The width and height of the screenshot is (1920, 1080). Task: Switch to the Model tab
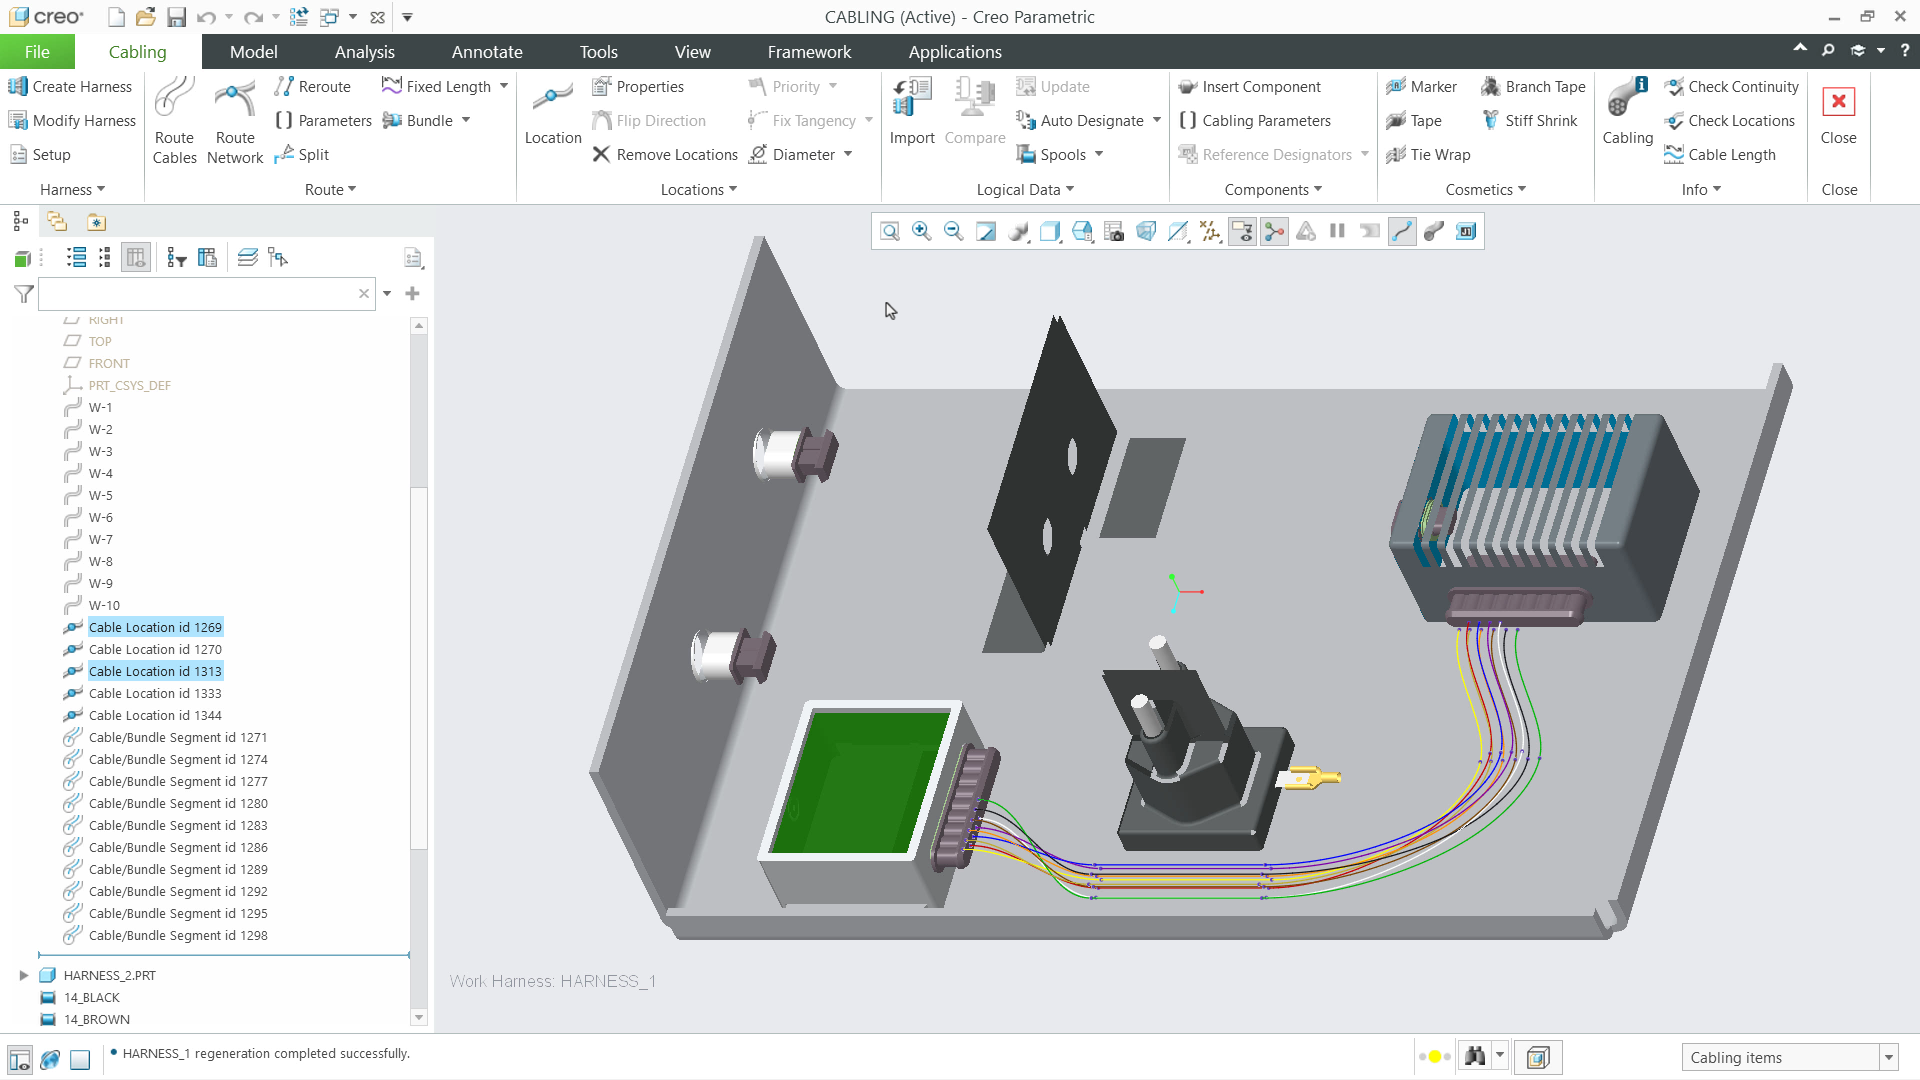[253, 52]
